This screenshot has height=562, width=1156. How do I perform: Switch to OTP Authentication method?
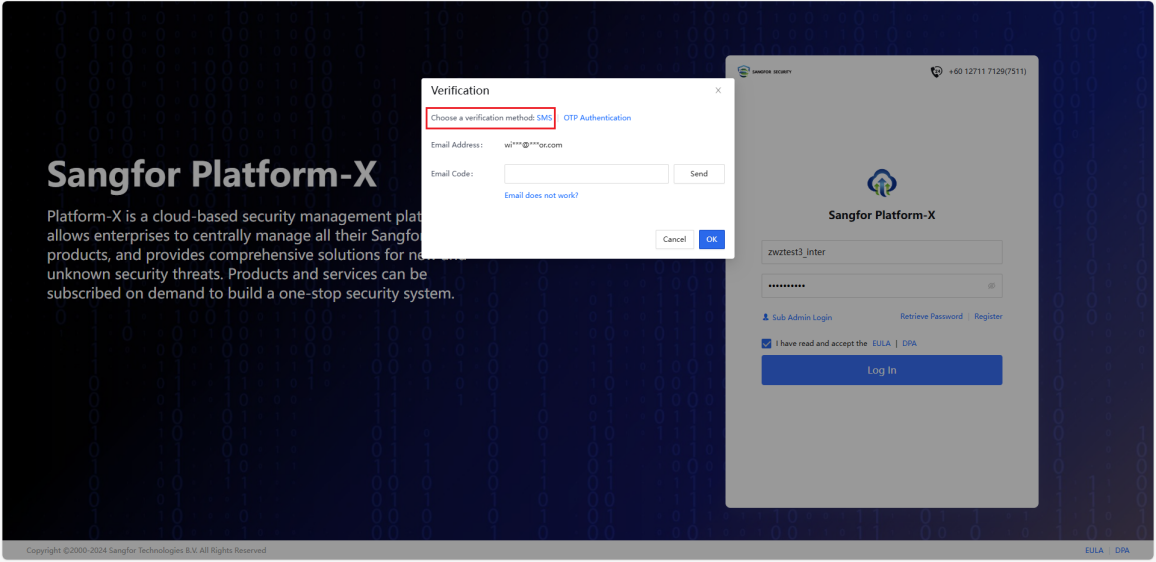[x=597, y=118]
